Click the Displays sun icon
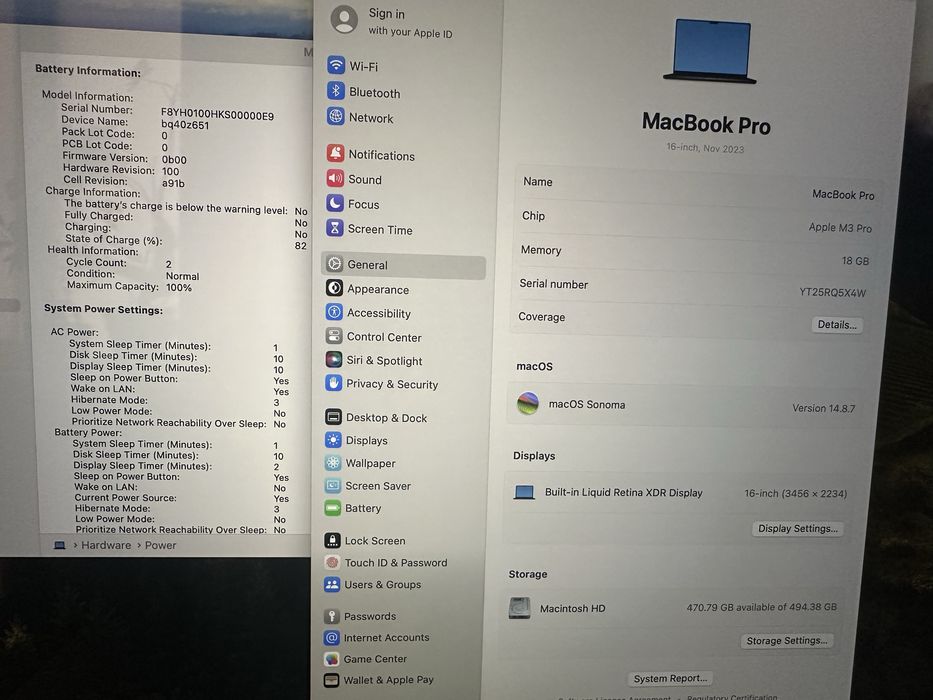933x700 pixels. 333,440
